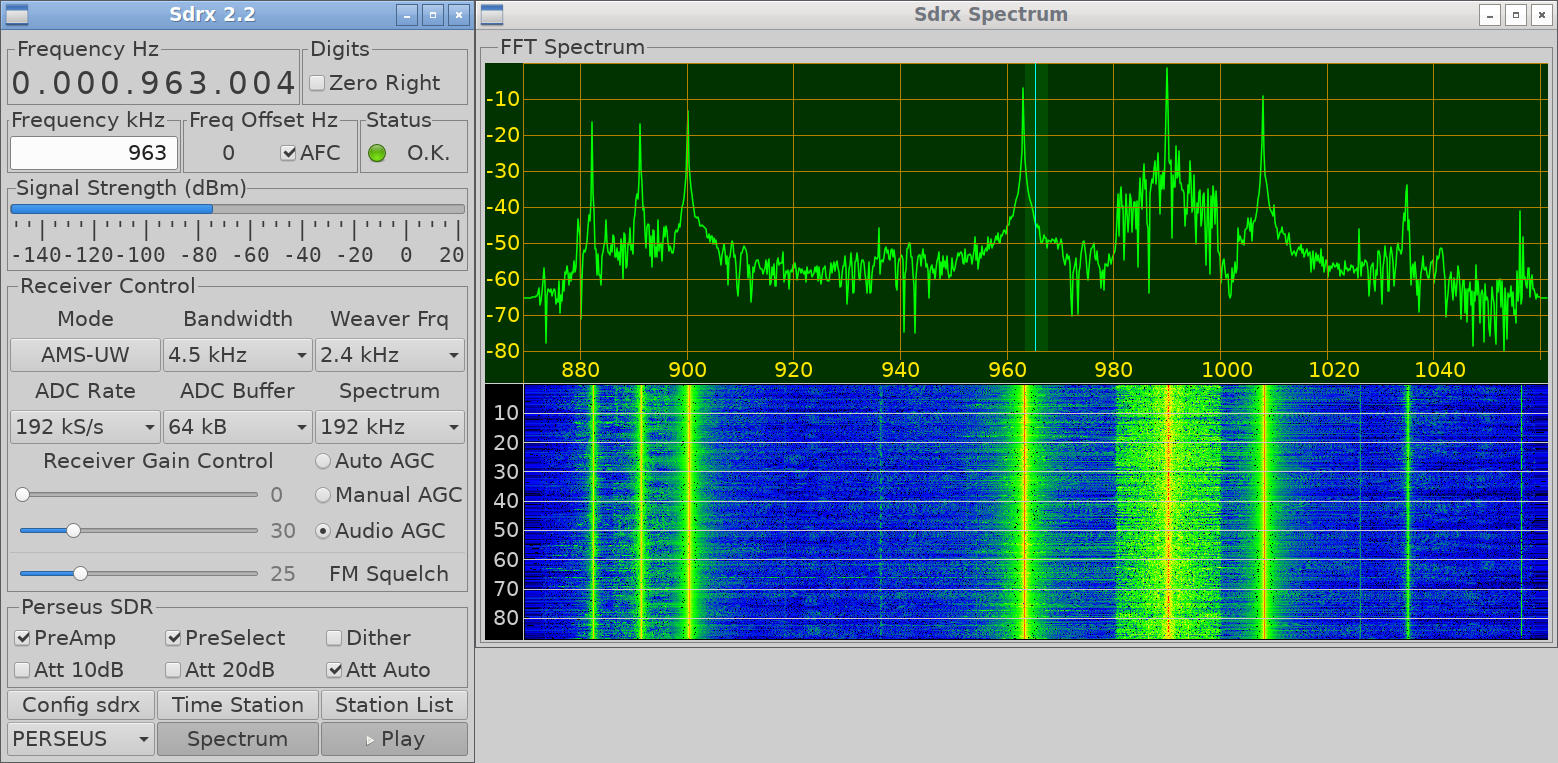The height and width of the screenshot is (763, 1558).
Task: Click the Signal Strength meter bar
Action: 237,209
